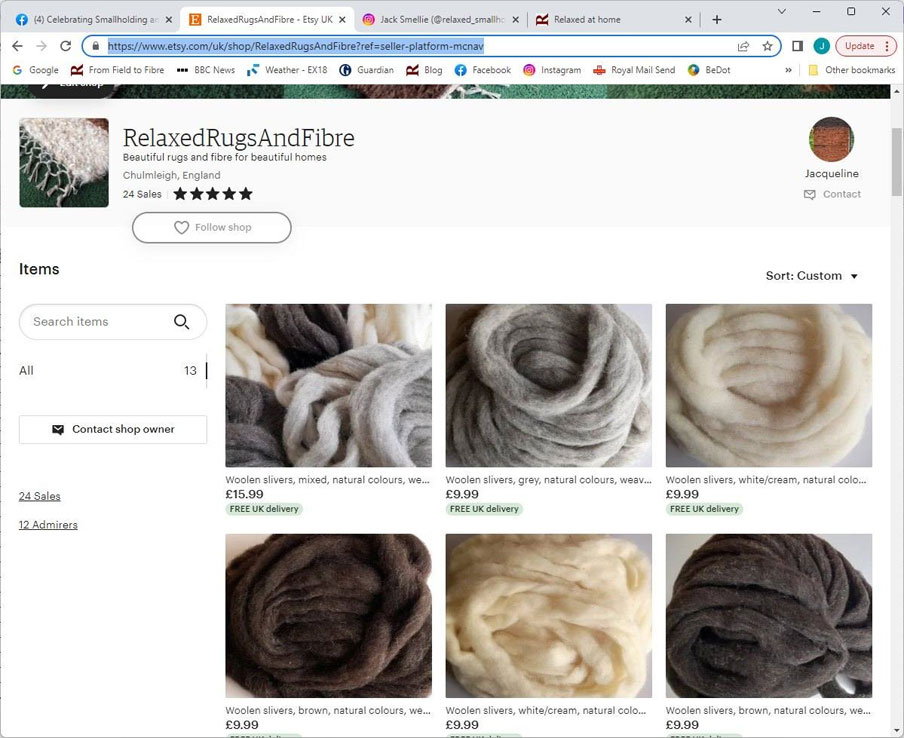Click the padlock site info icon
The width and height of the screenshot is (904, 738).
pyautogui.click(x=96, y=46)
